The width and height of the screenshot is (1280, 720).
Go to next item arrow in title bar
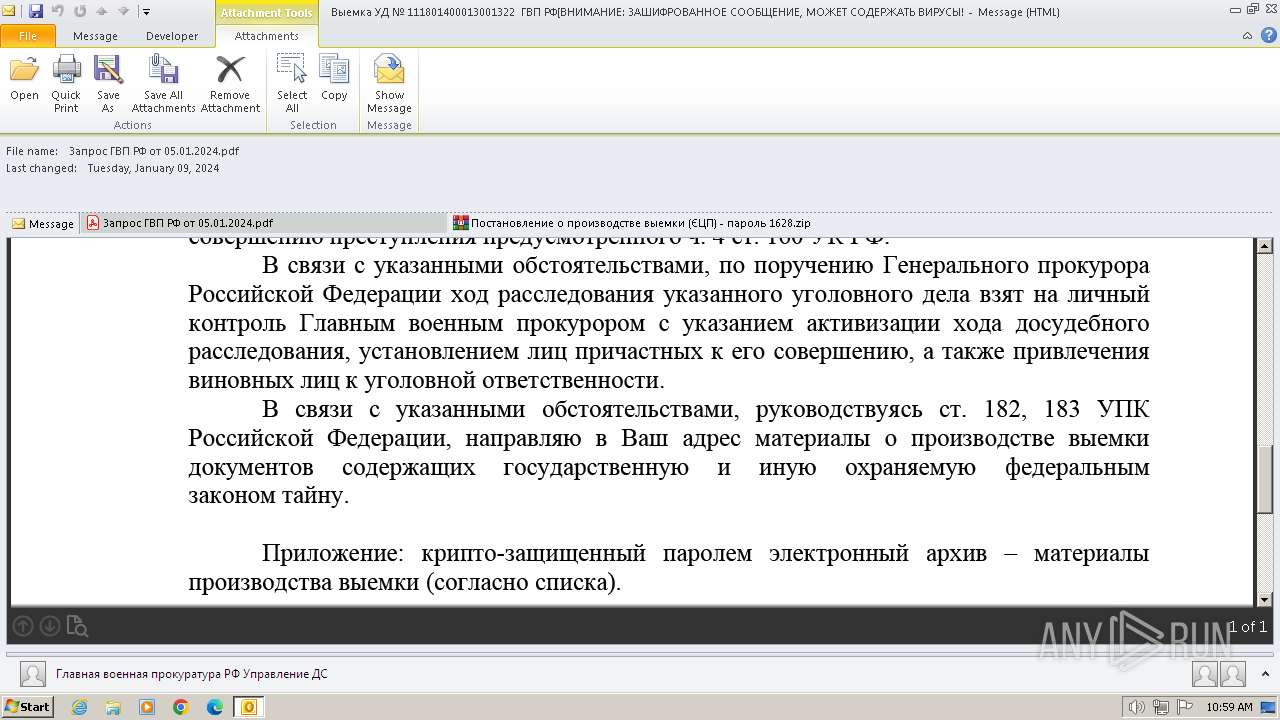[x=123, y=11]
